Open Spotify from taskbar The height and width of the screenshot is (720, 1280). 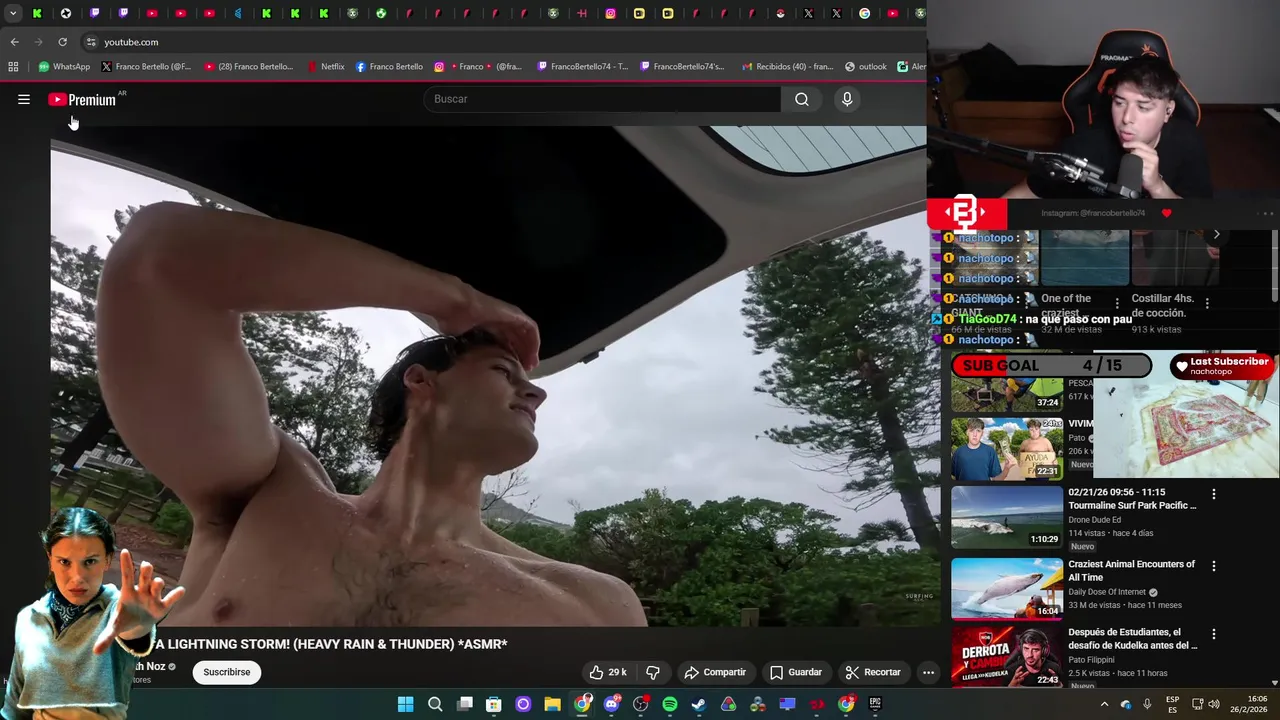click(670, 704)
